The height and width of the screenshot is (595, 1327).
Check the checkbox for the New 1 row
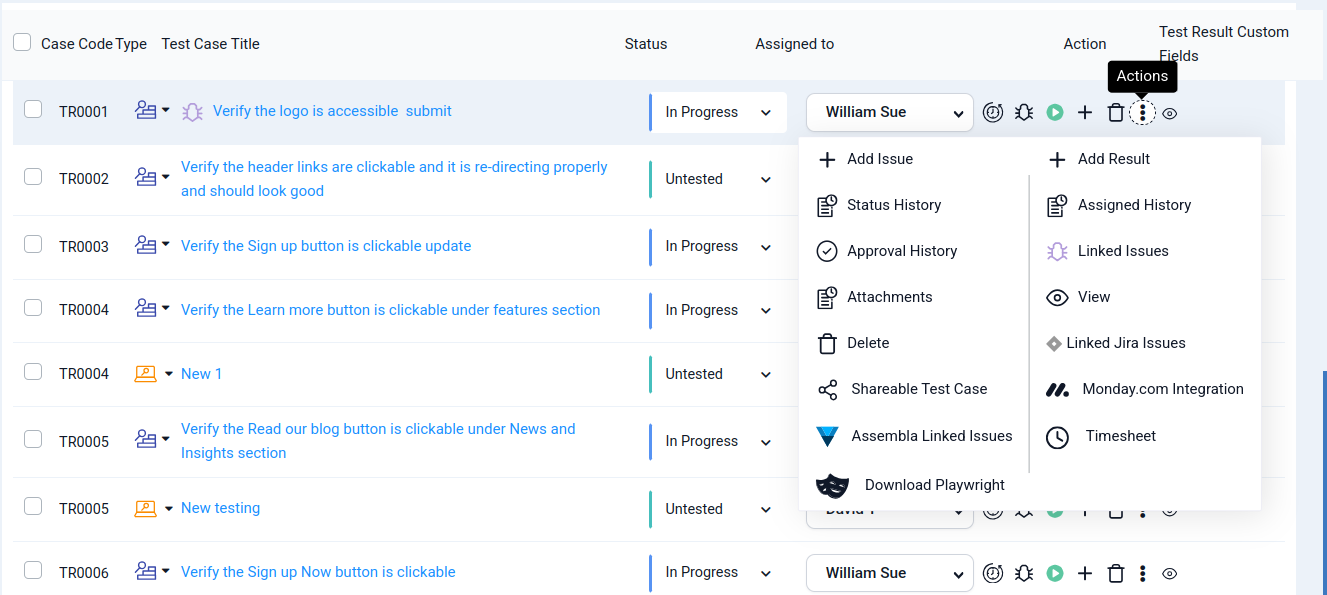[x=33, y=371]
